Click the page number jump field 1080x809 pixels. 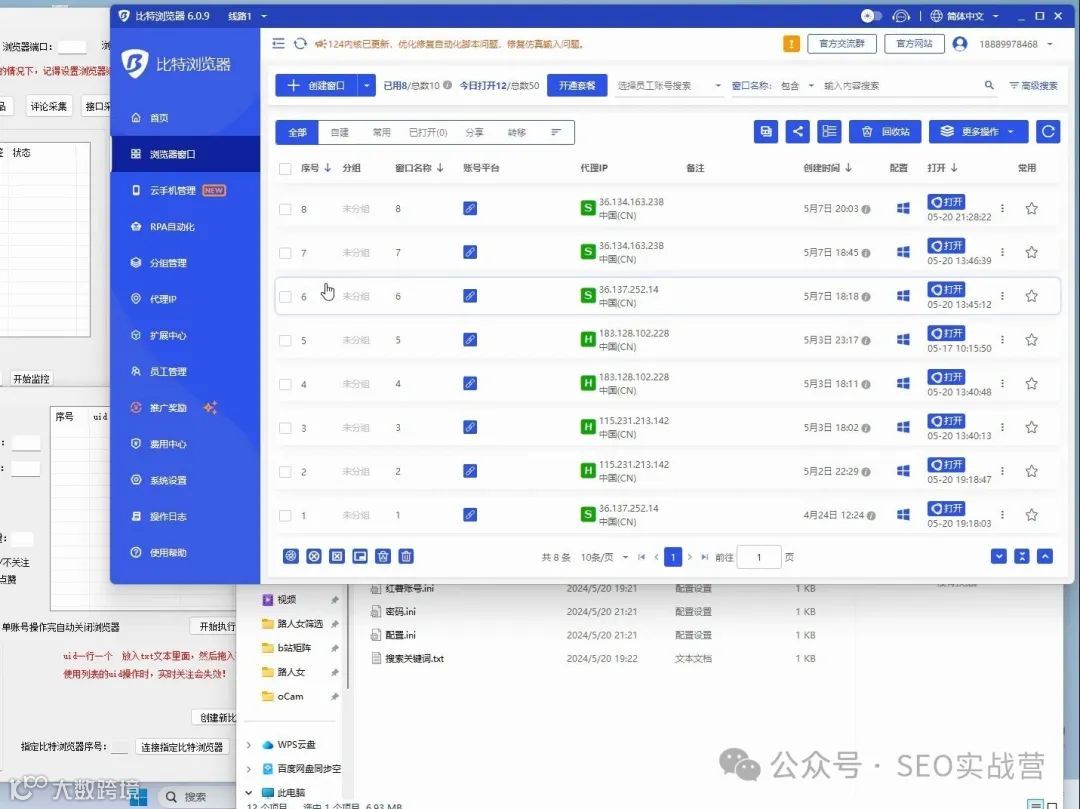759,557
